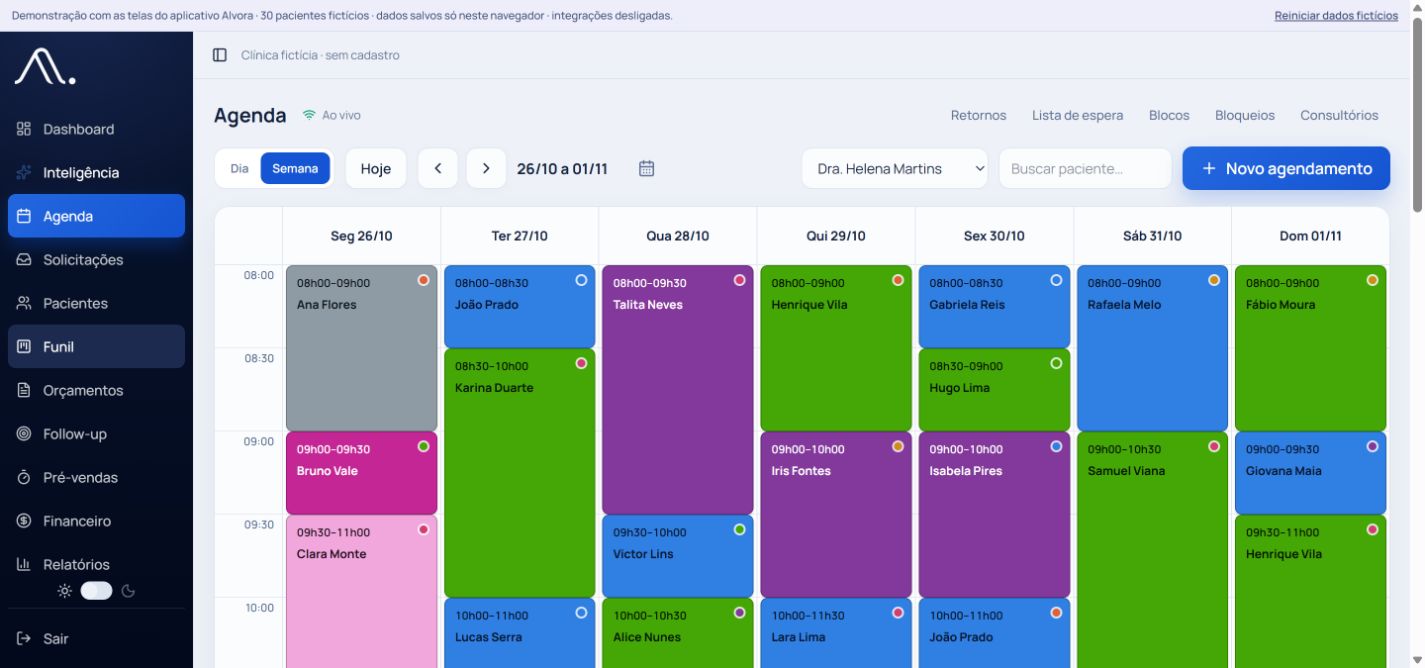Go to previous week arrow
The height and width of the screenshot is (668, 1425).
tap(438, 168)
